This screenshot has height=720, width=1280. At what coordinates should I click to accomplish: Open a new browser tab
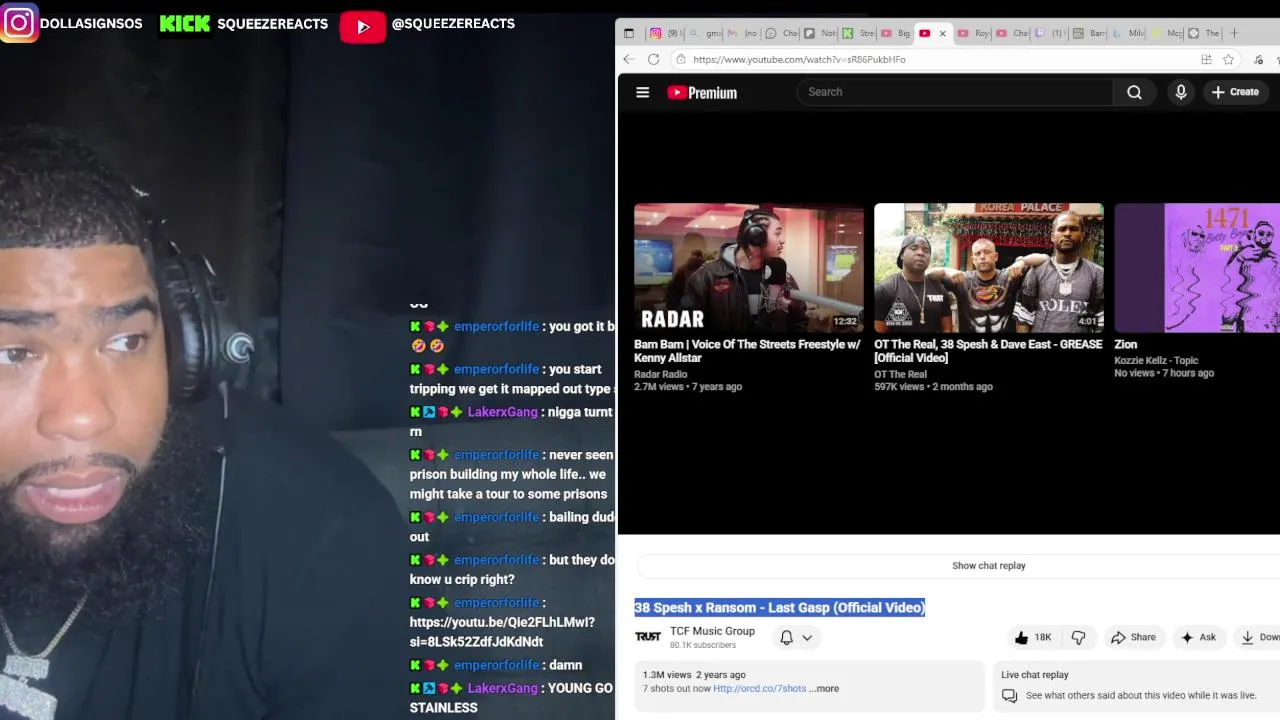tap(1234, 33)
